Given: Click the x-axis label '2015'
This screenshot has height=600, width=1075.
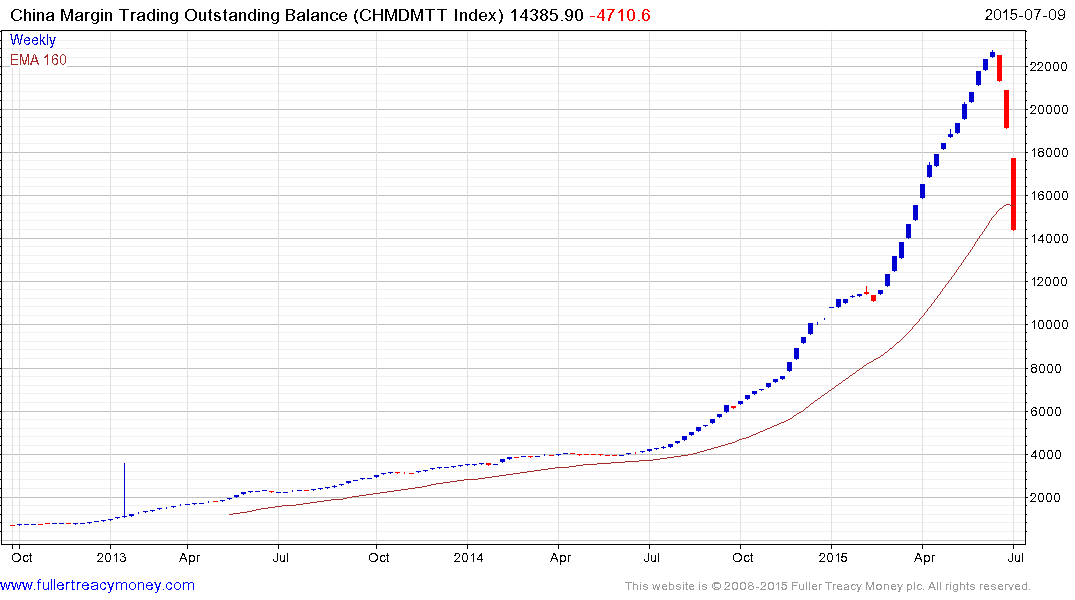Looking at the screenshot, I should [832, 557].
